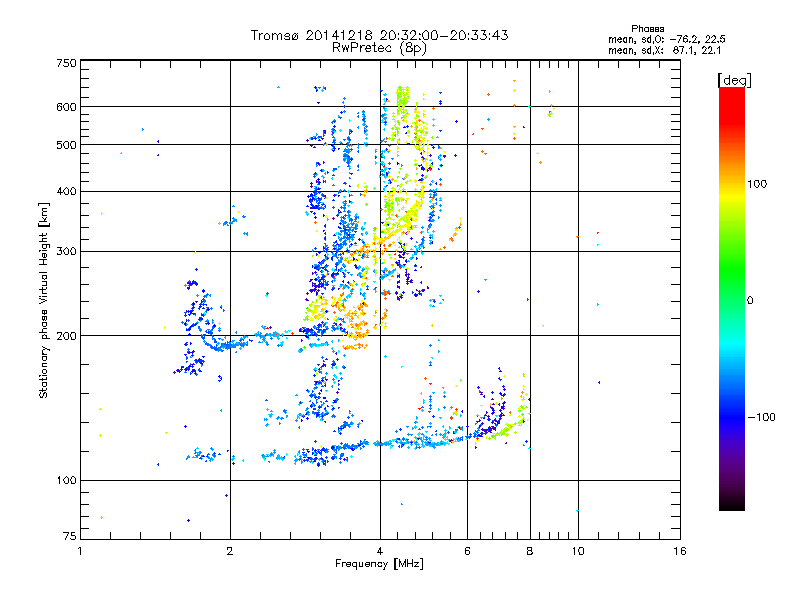
Task: Click the y-axis label '75'
Action: click(x=70, y=536)
